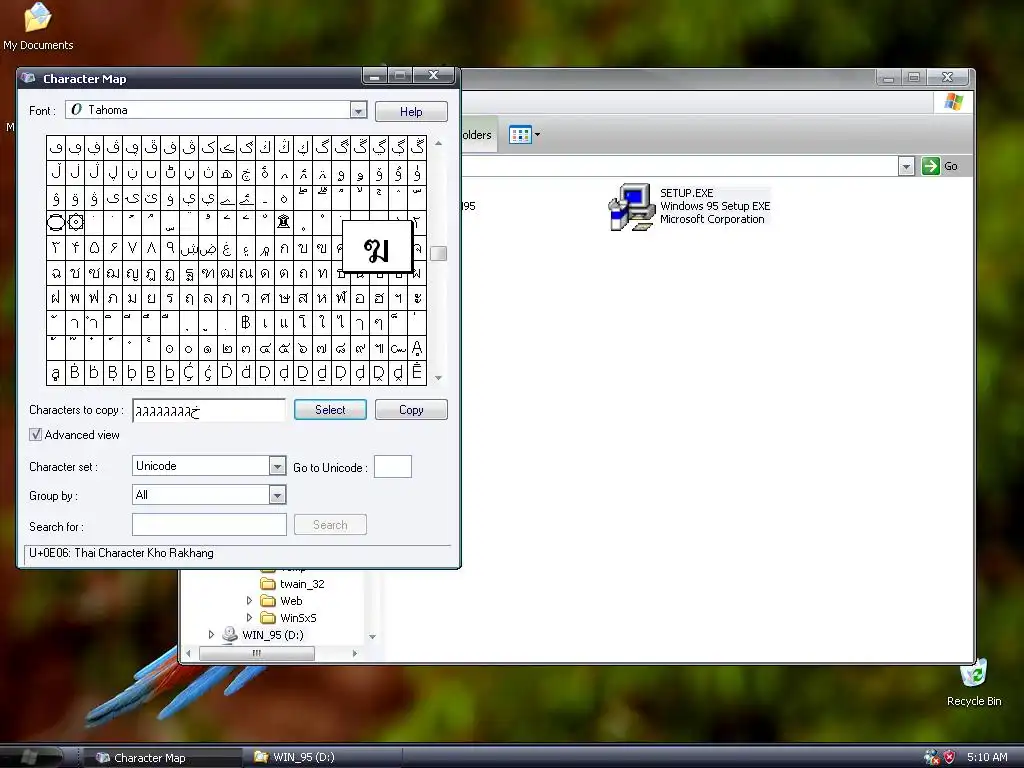Screen dimensions: 1024x768
Task: Click the Views toolbar icon in Explorer
Action: (x=520, y=135)
